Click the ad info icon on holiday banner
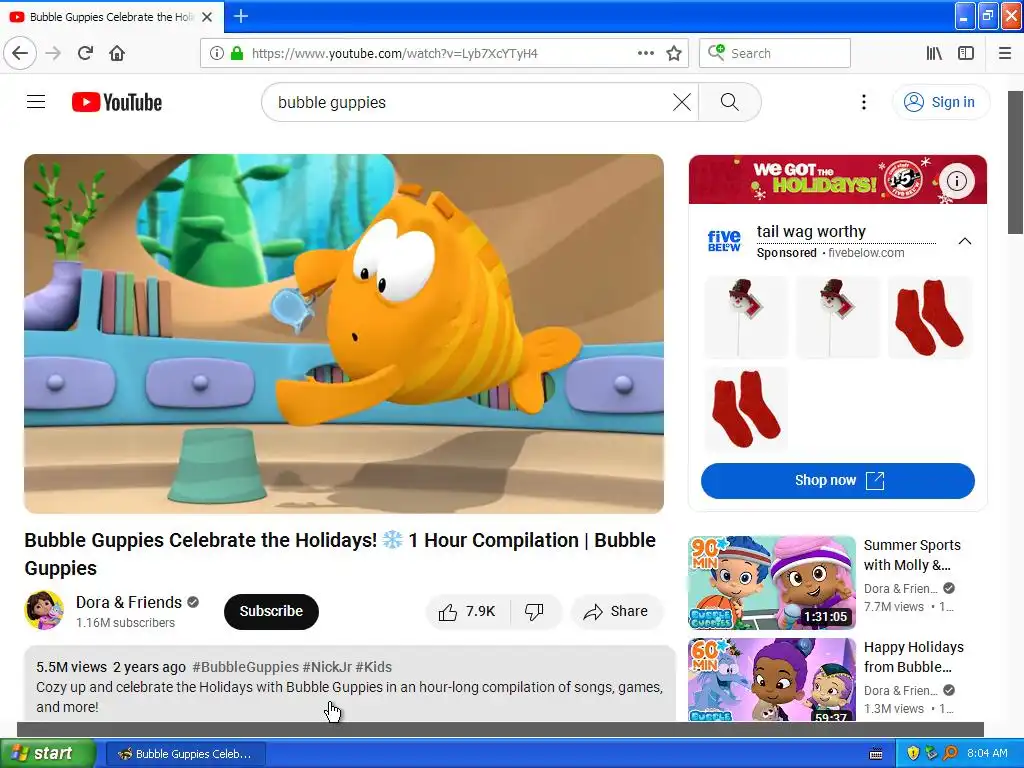Viewport: 1024px width, 768px height. pyautogui.click(x=957, y=181)
